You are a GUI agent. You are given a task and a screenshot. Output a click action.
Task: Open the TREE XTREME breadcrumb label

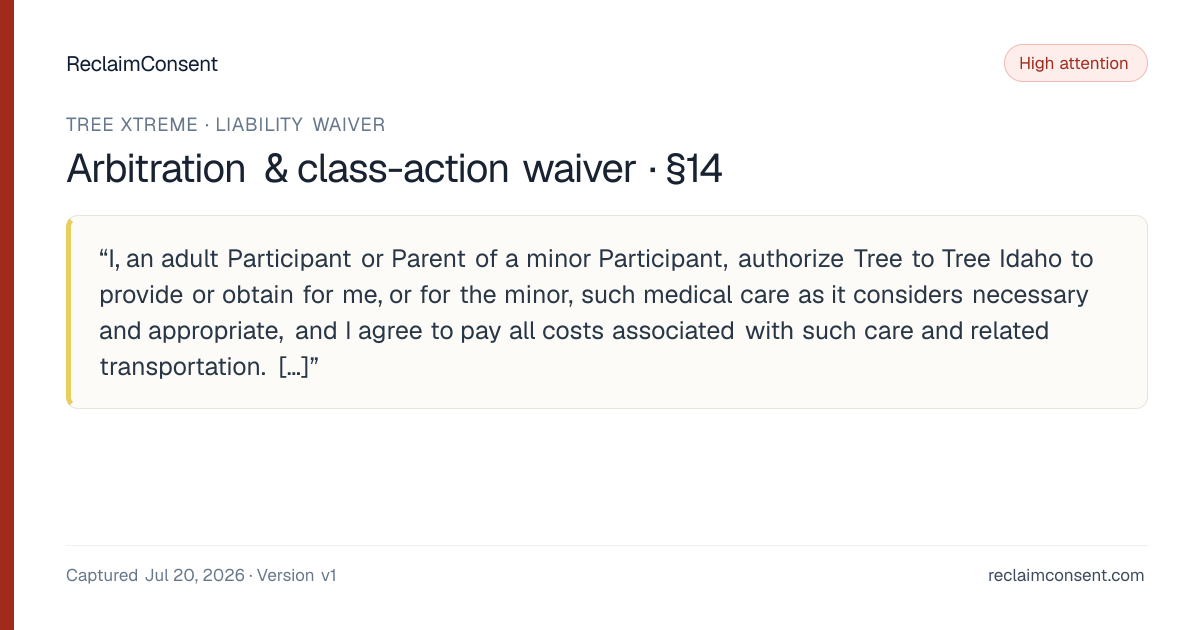click(x=130, y=125)
